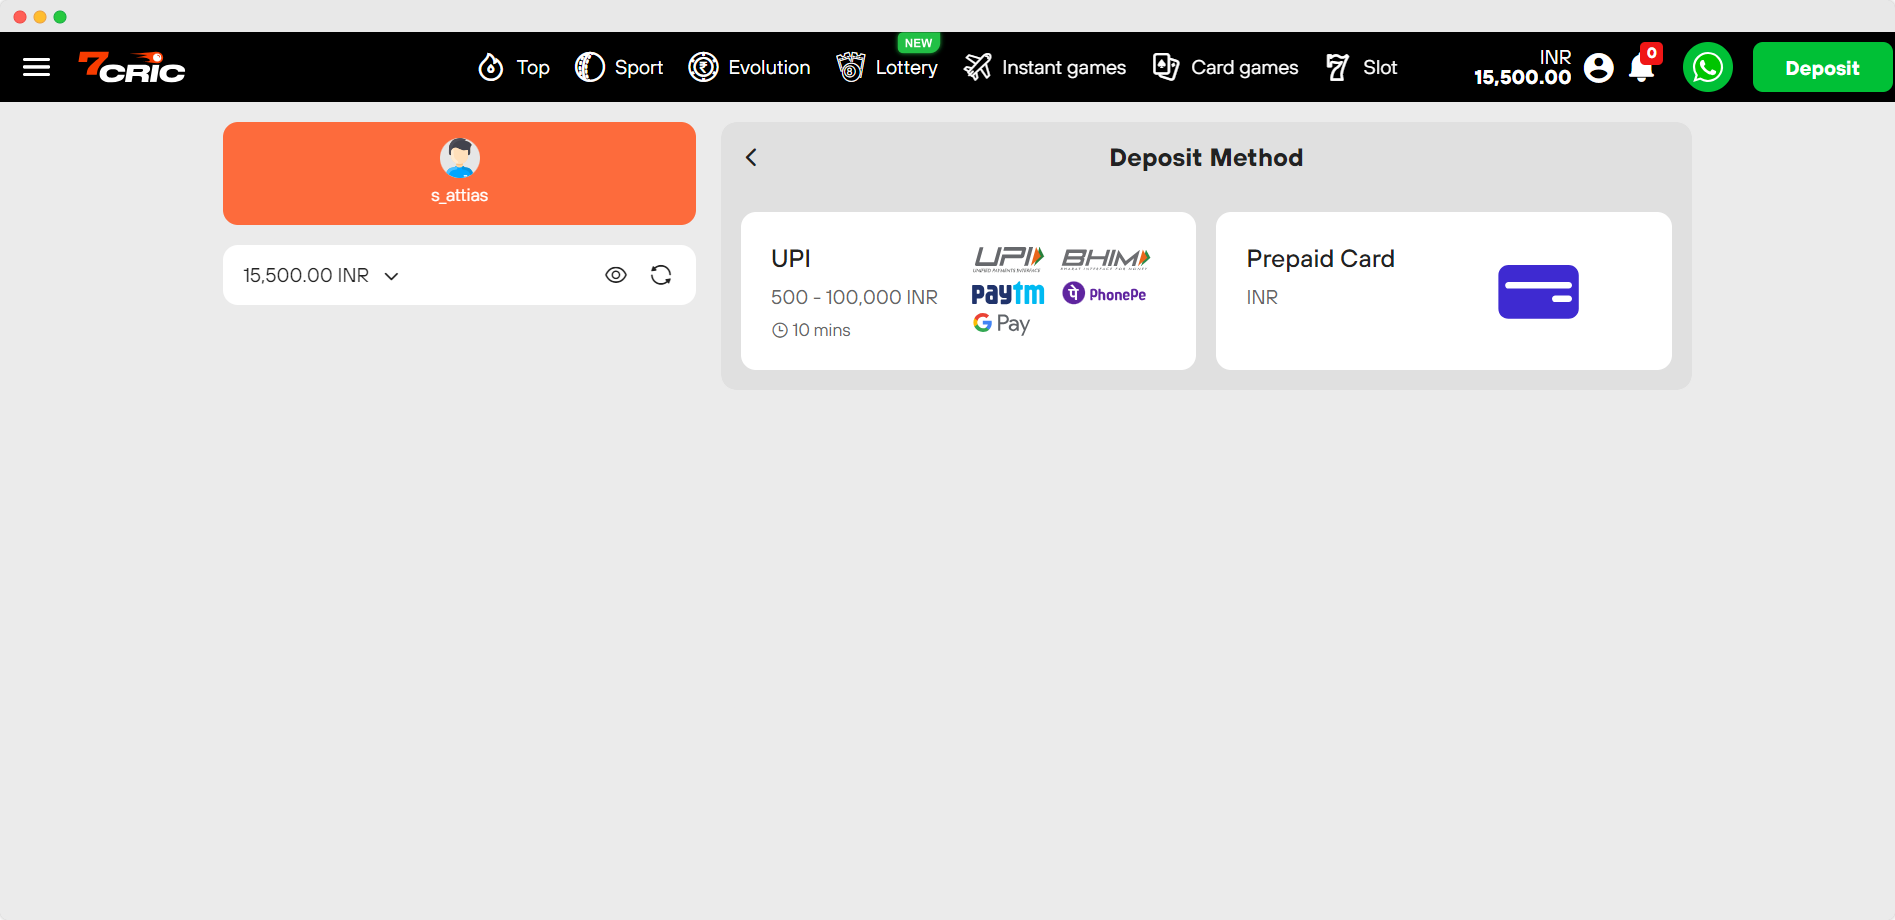Click the 500 - 100,000 INR range
The image size is (1895, 920).
[x=854, y=297]
